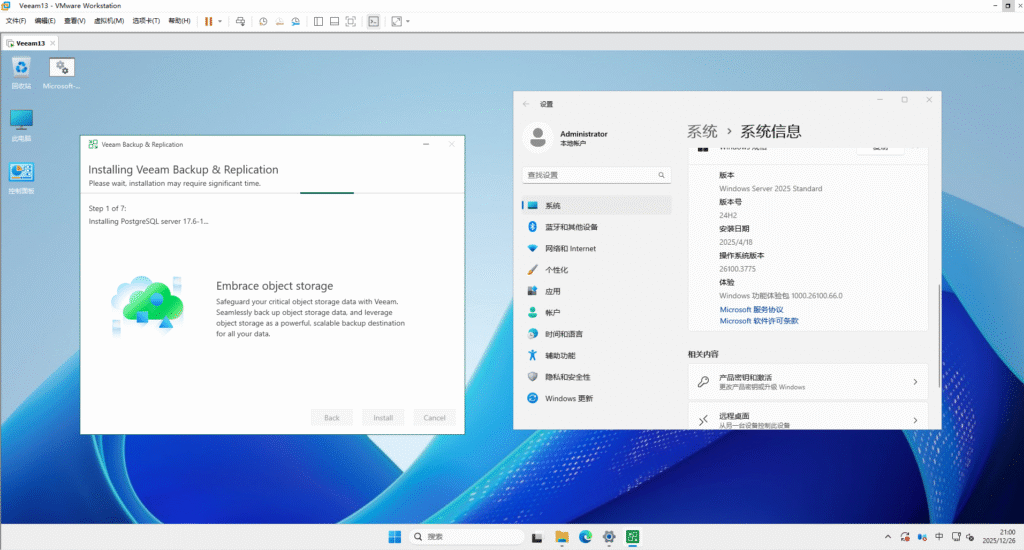Open the 虚拟机(M) menu

[x=109, y=21]
